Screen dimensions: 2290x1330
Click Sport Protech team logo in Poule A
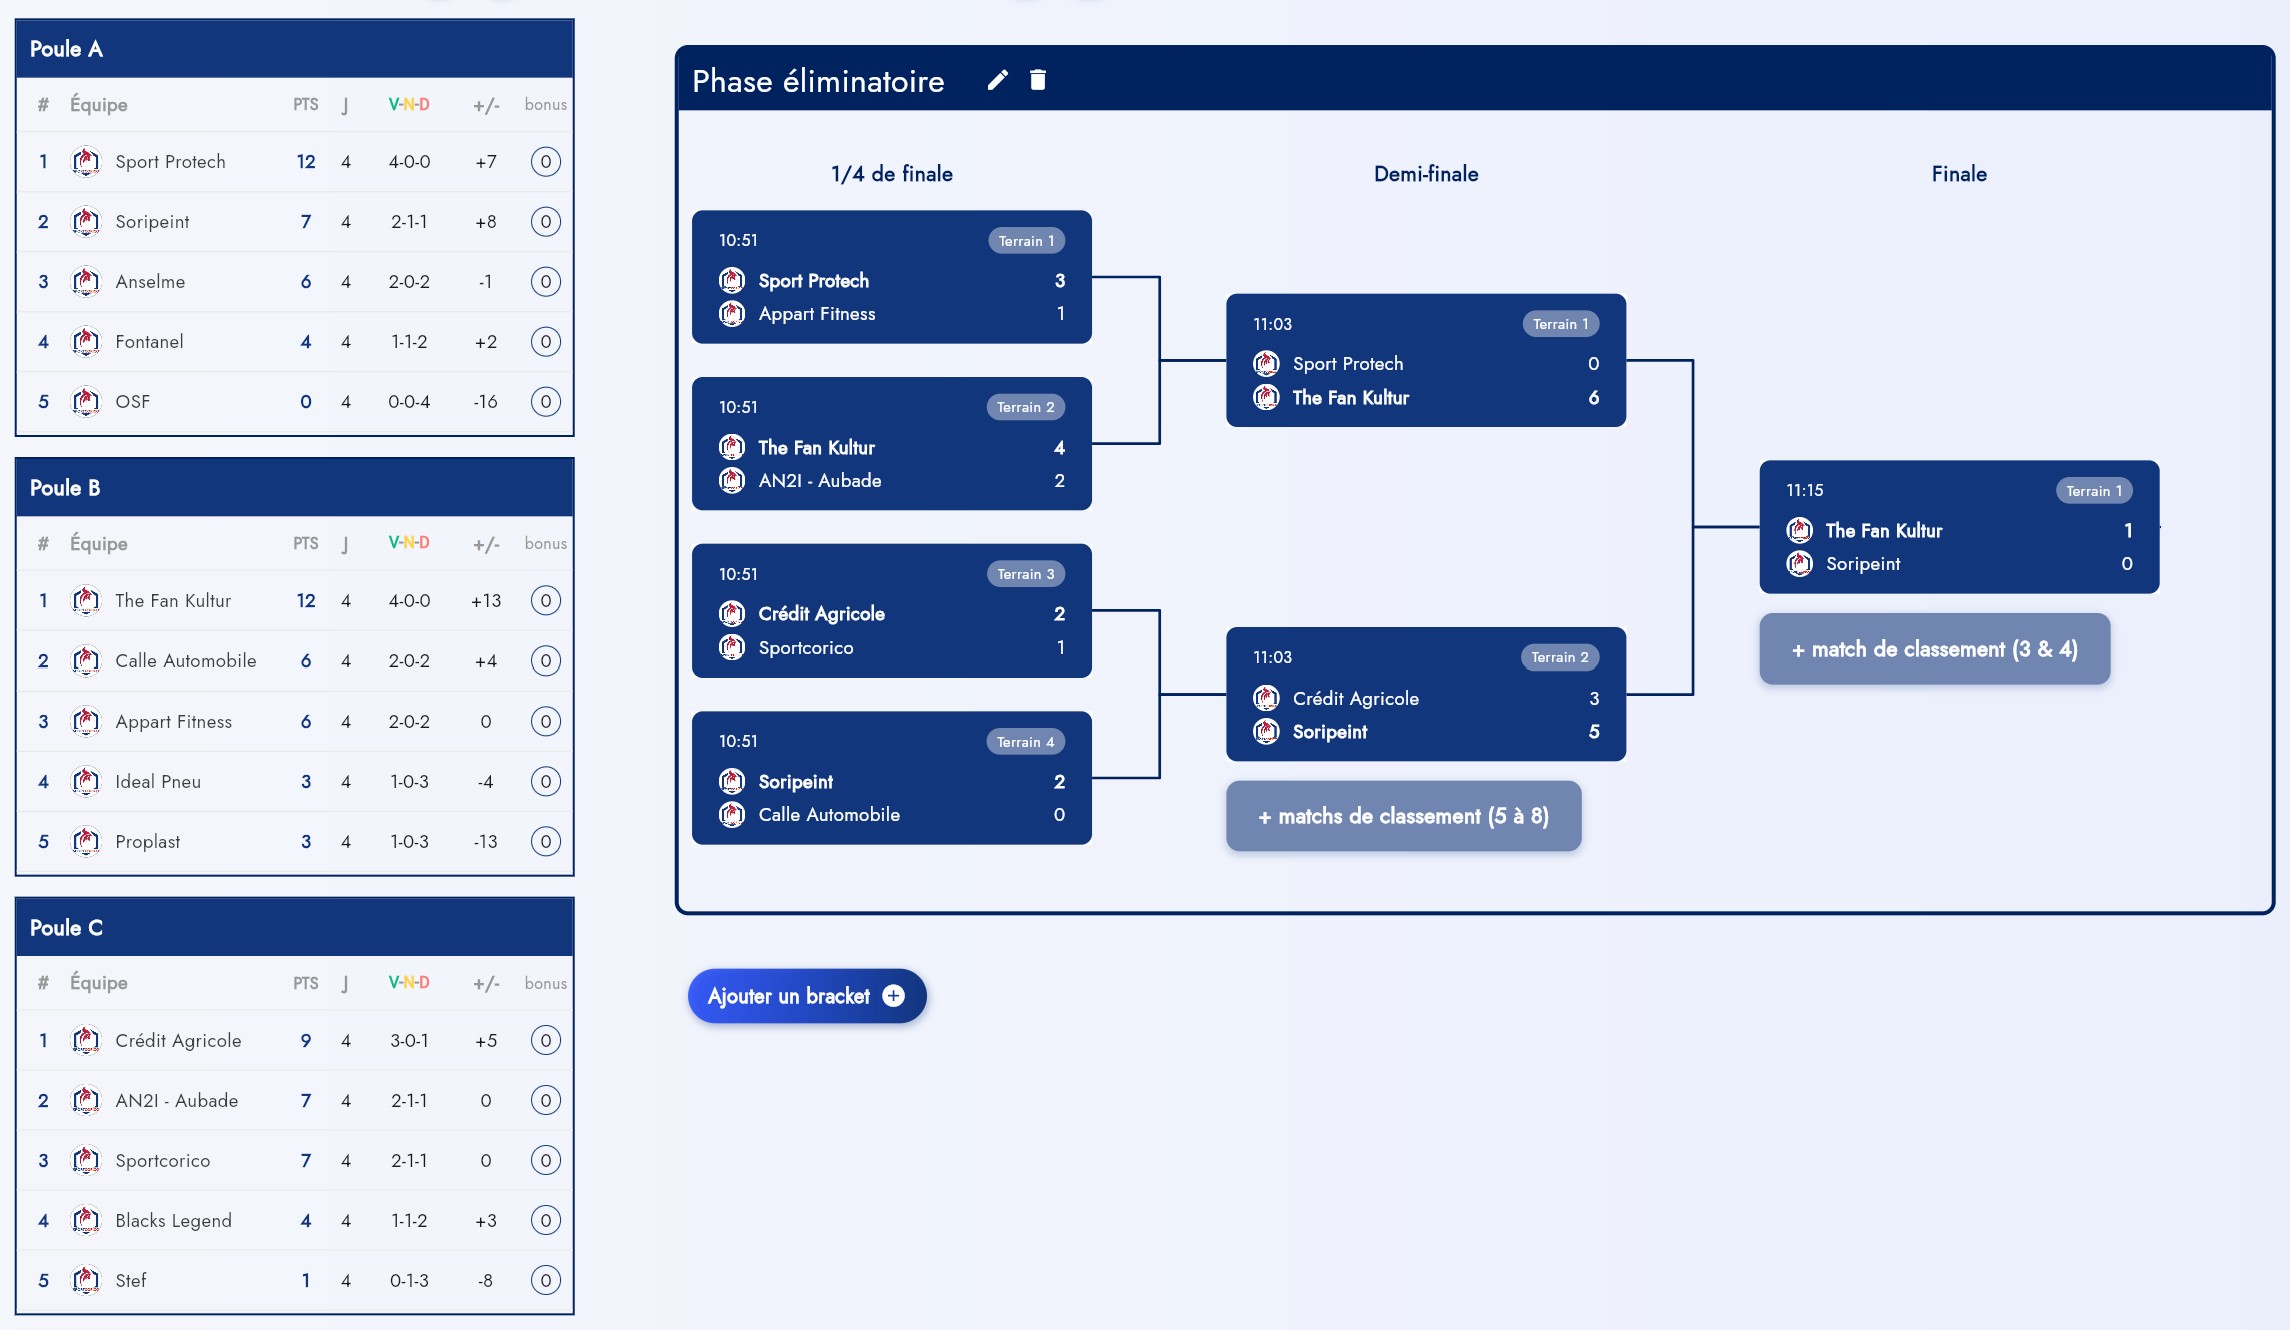coord(87,162)
